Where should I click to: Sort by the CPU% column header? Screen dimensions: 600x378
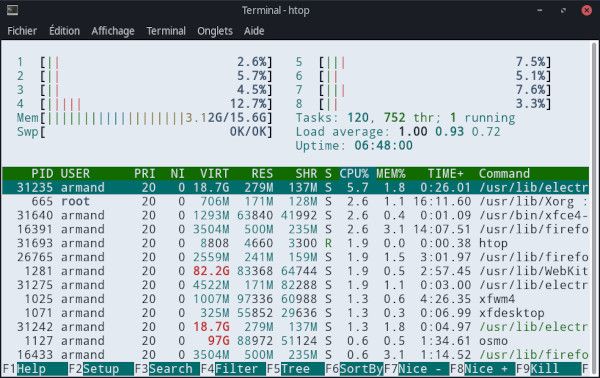click(354, 174)
